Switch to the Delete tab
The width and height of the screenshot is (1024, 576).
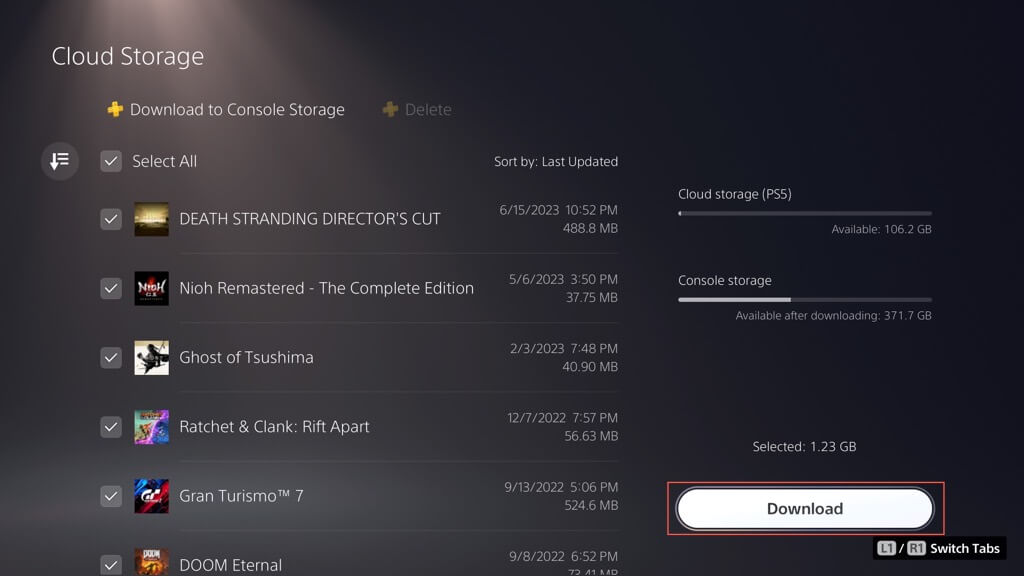(428, 109)
